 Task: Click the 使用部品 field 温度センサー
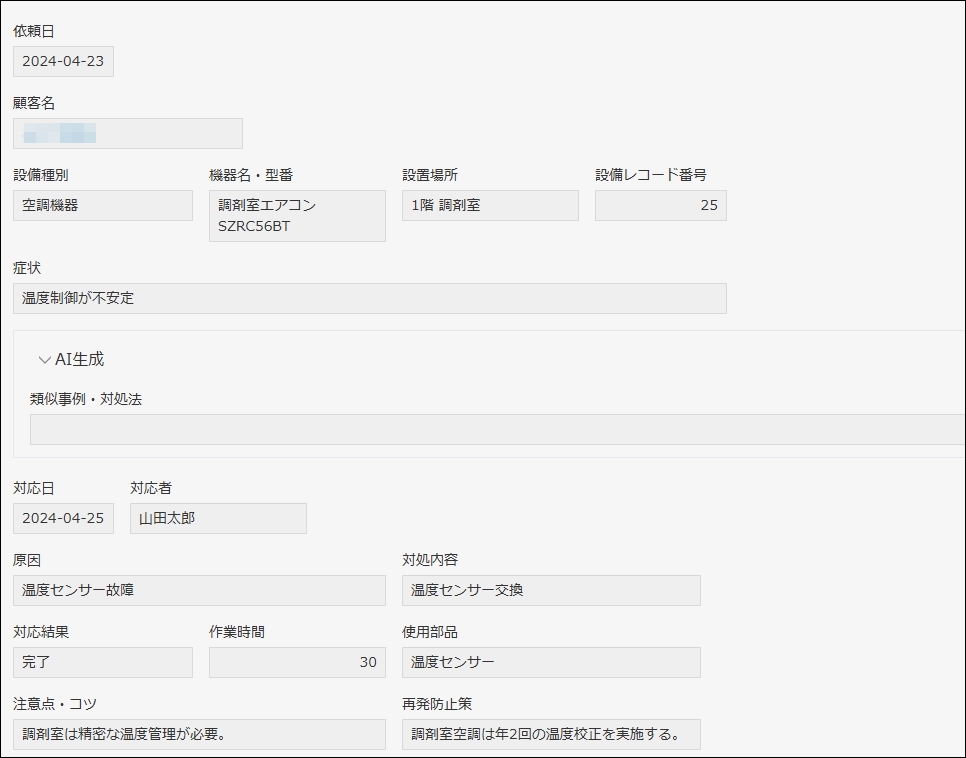pyautogui.click(x=551, y=662)
